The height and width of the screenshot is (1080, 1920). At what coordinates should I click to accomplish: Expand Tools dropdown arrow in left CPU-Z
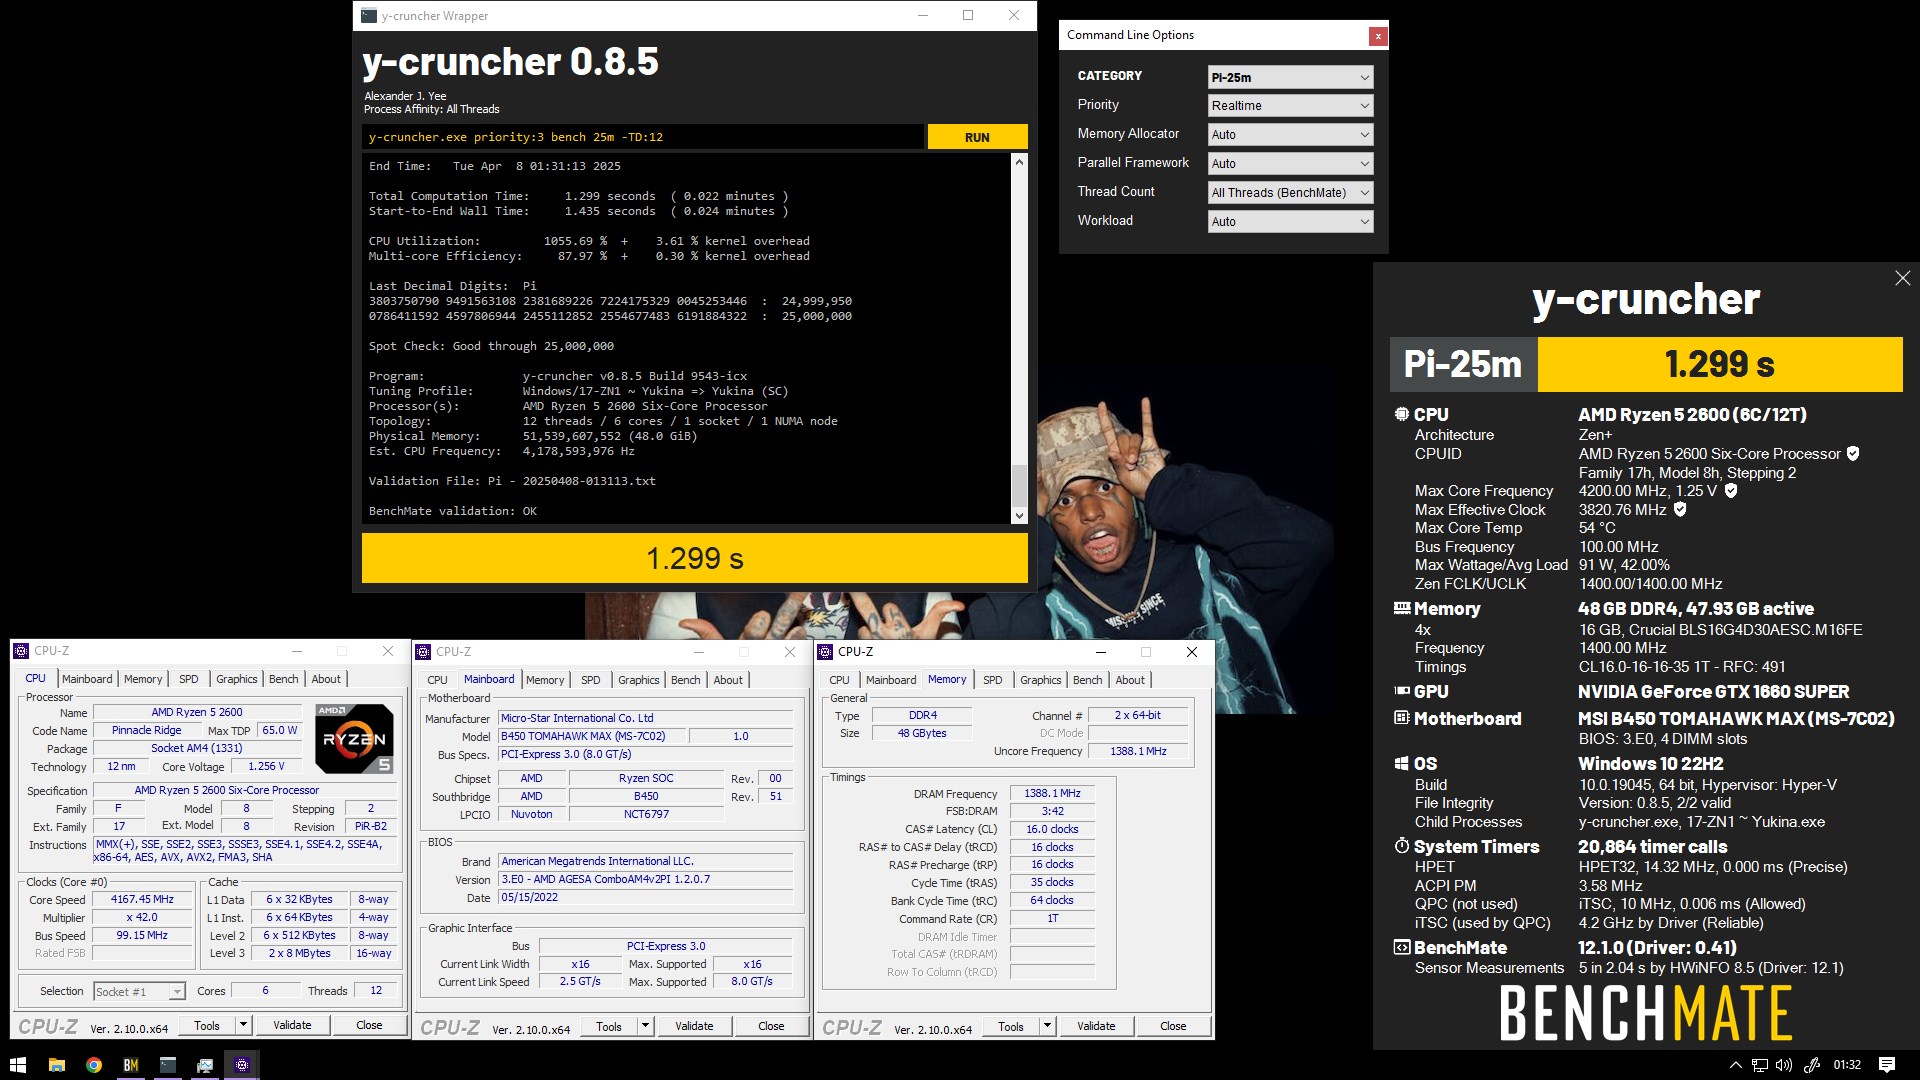point(243,1026)
